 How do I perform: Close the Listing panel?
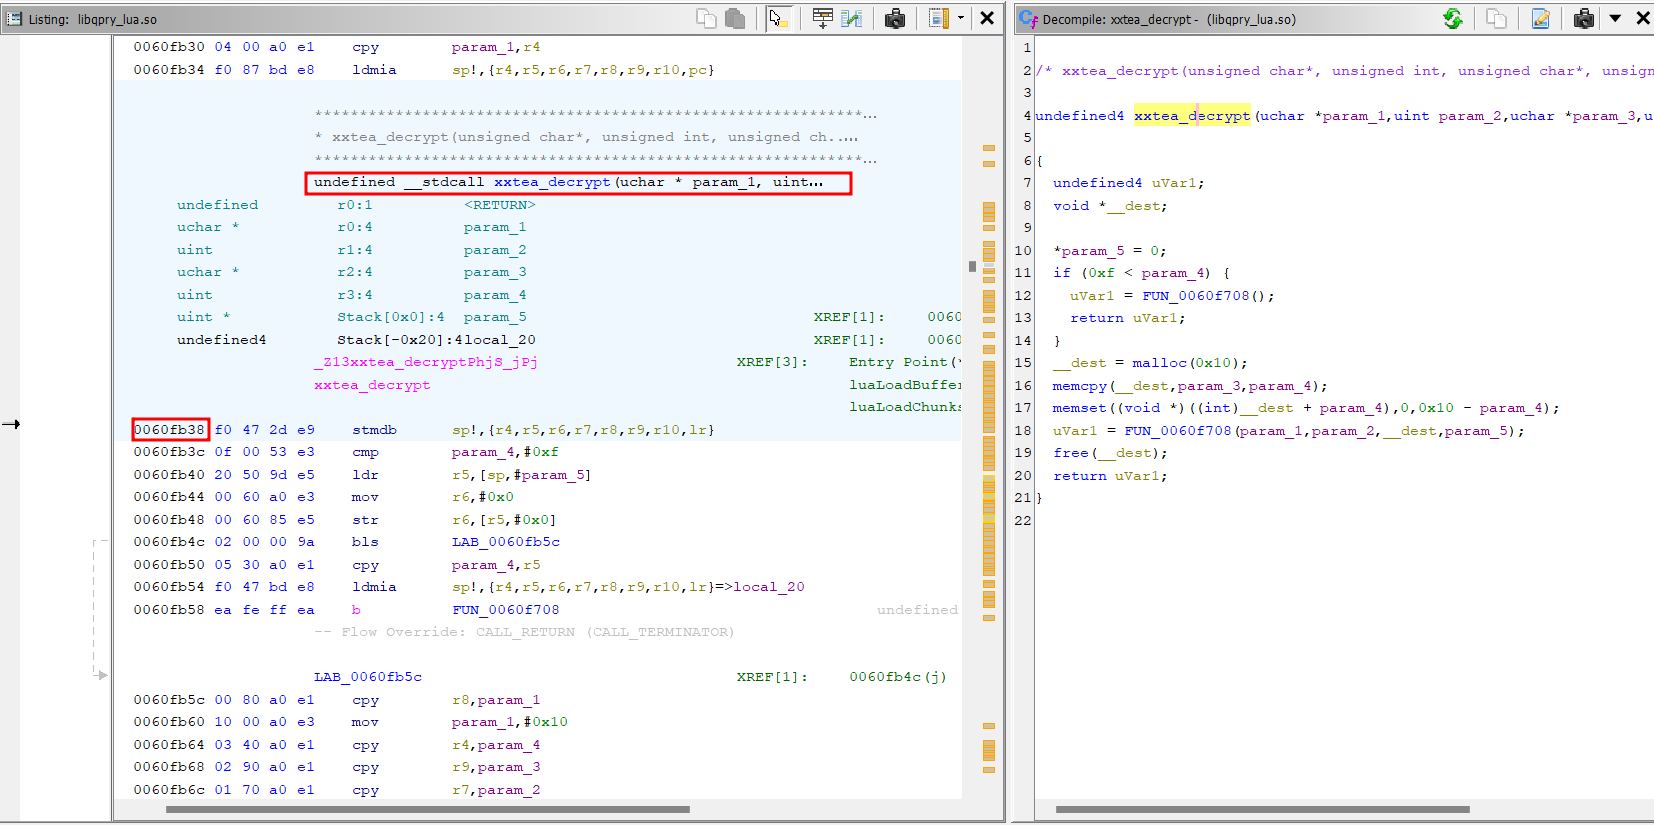coord(987,18)
